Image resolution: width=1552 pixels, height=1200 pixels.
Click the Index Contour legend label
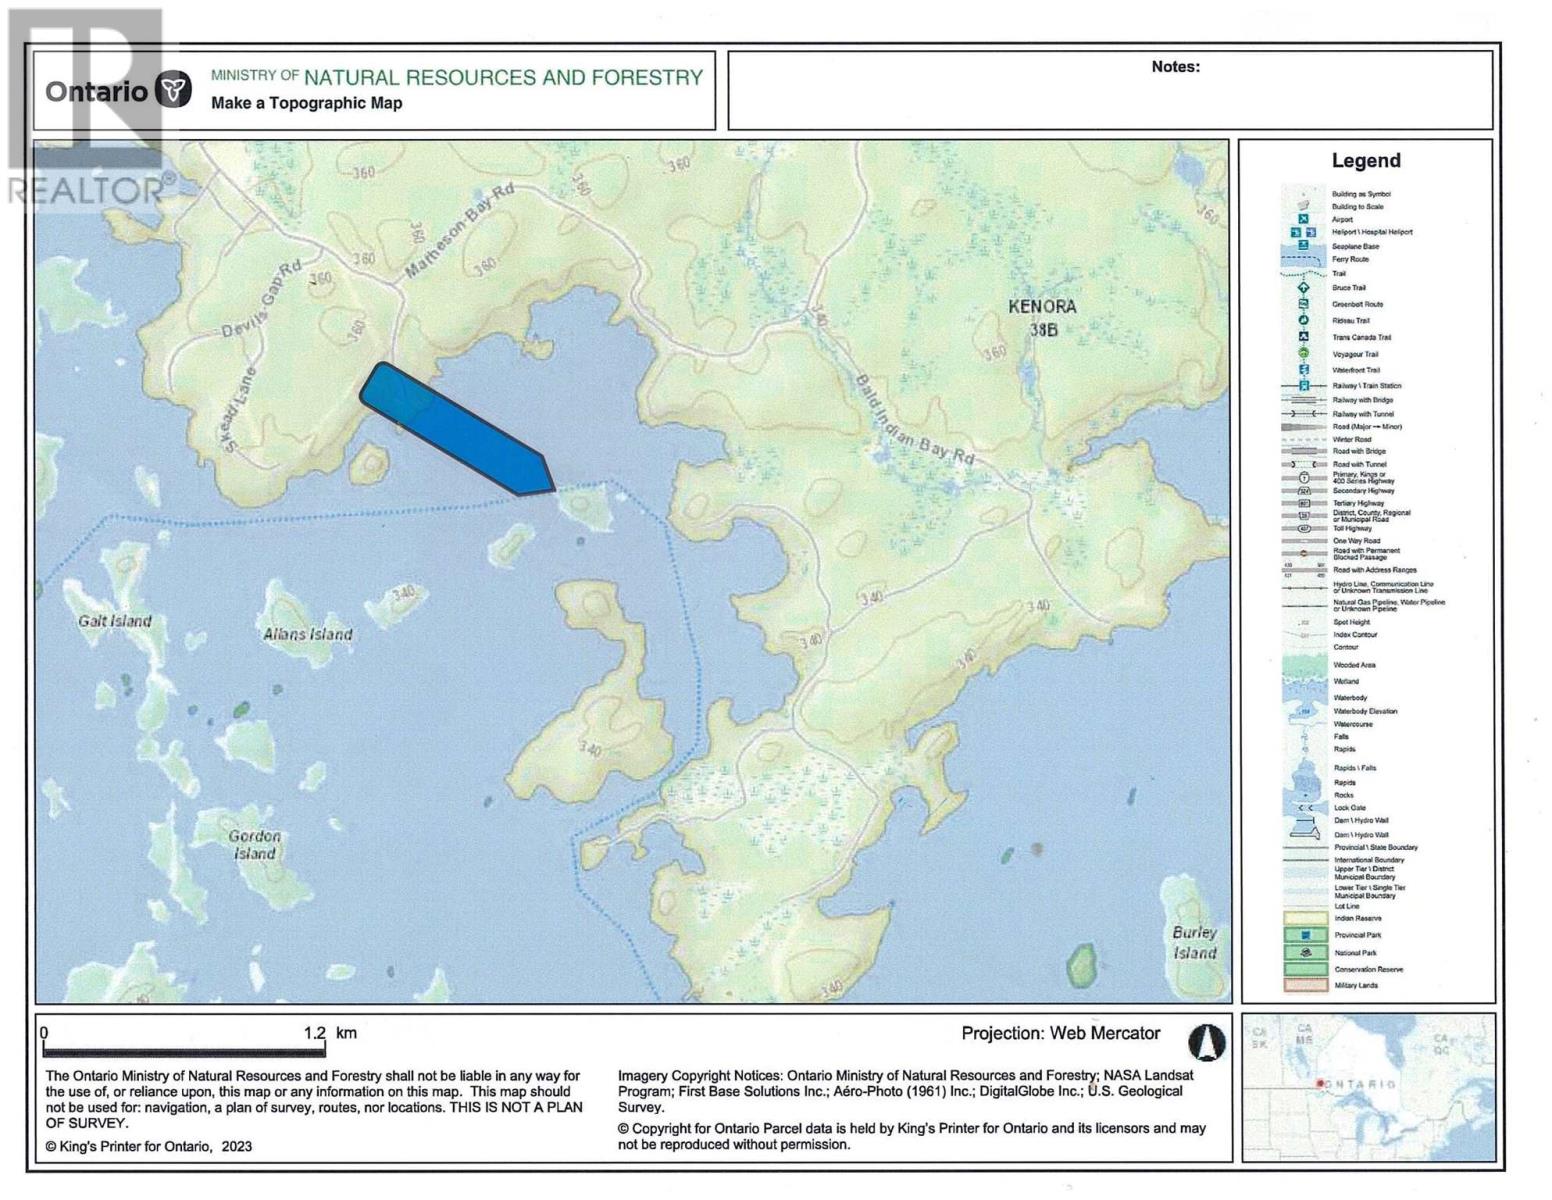(1355, 635)
